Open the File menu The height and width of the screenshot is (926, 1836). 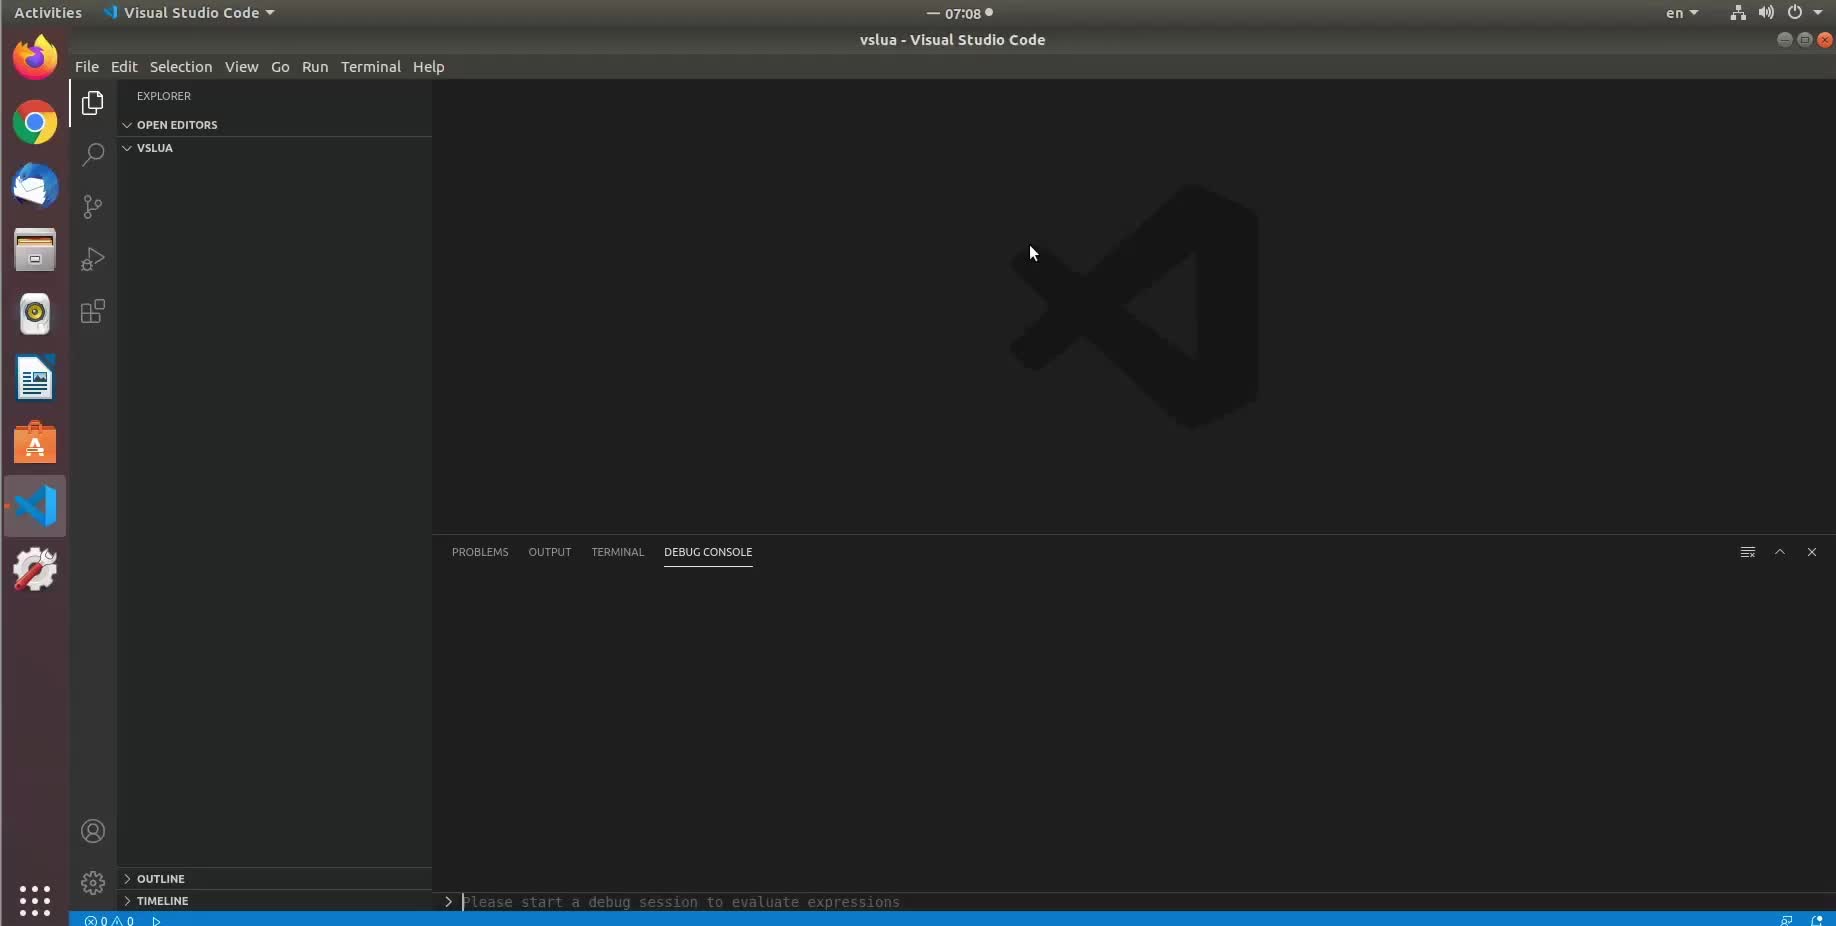(x=87, y=67)
